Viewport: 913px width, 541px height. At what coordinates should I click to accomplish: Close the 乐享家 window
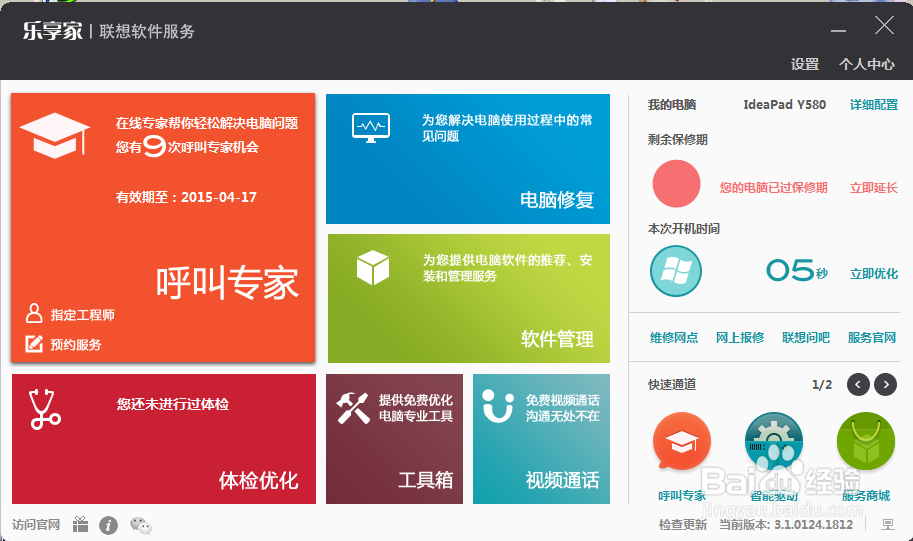[x=884, y=26]
